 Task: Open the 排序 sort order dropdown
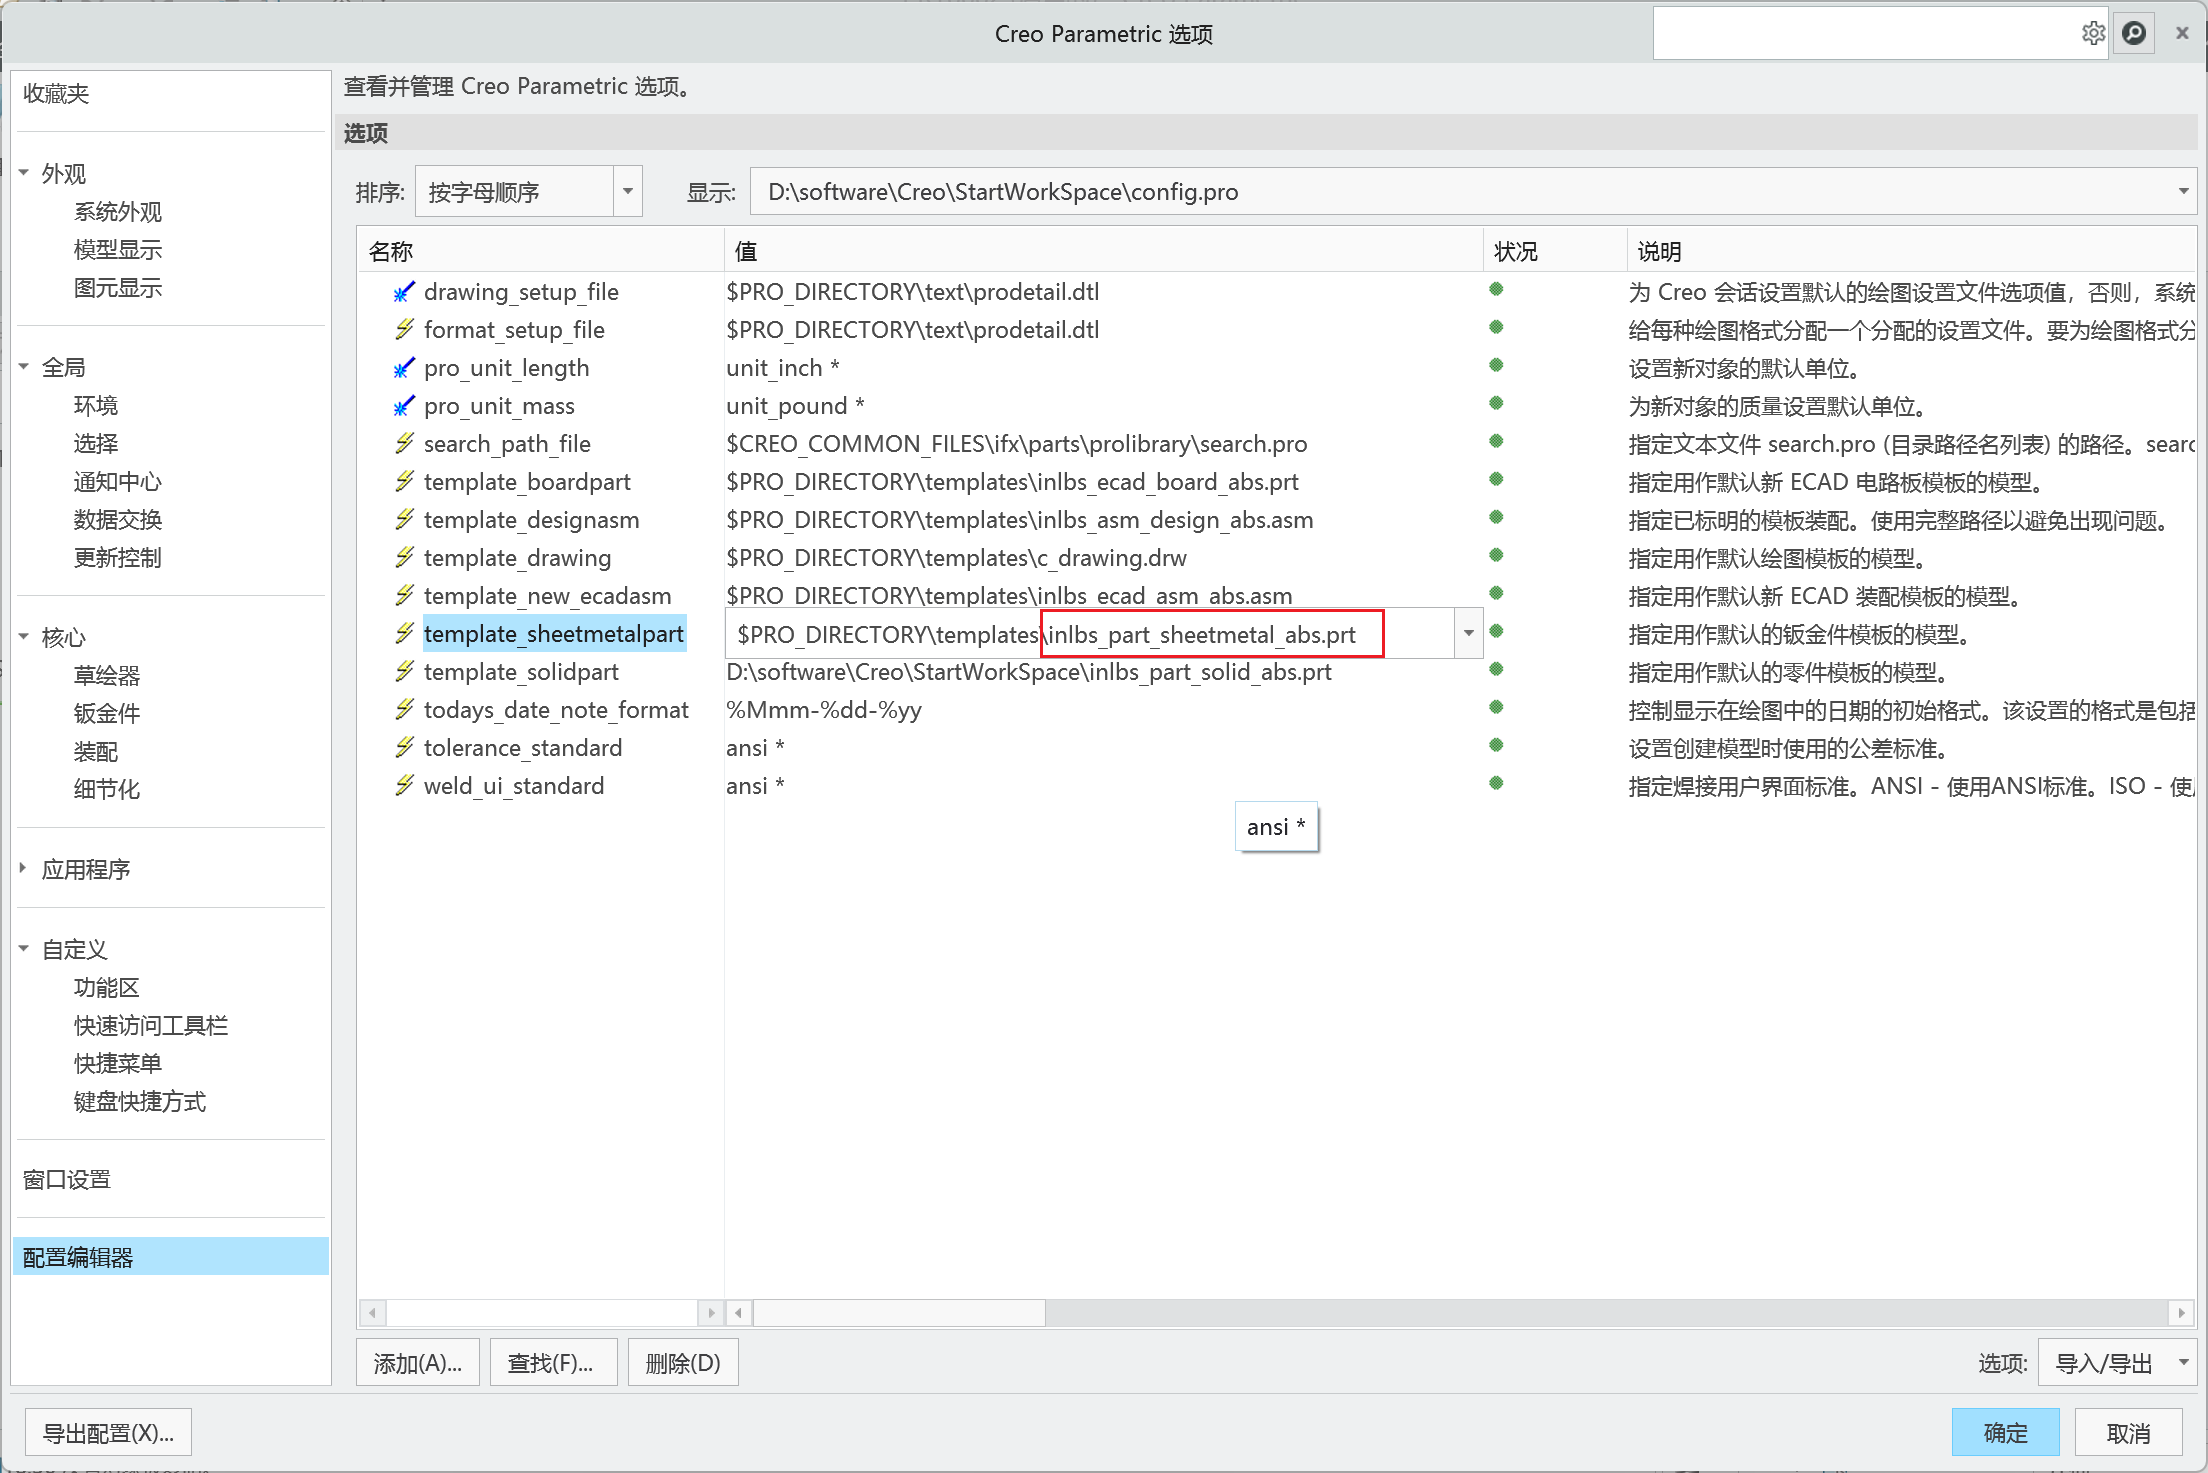click(x=628, y=191)
